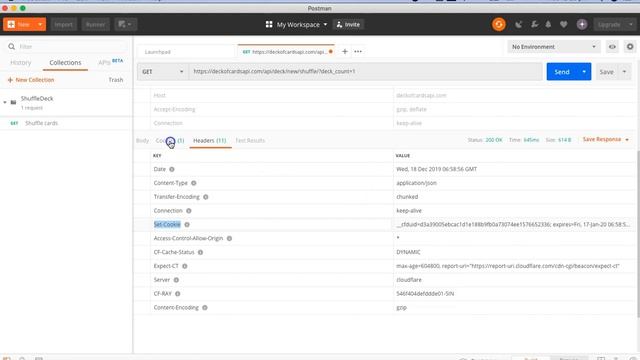Screen dimensions: 640x360
Task: Open the Save Response dropdown
Action: 605,140
